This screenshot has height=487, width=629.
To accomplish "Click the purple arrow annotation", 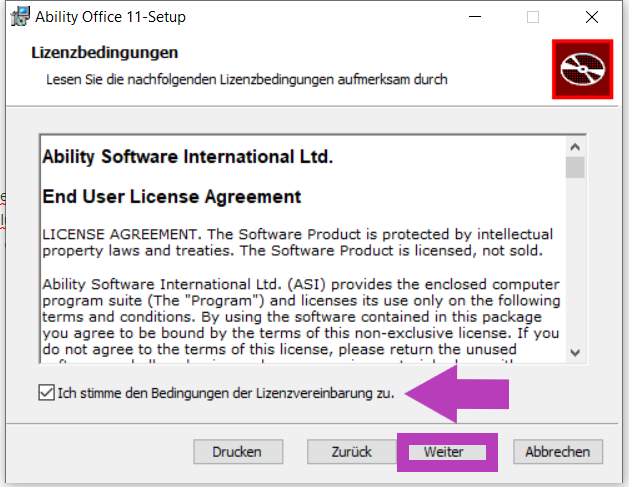I will click(x=457, y=394).
